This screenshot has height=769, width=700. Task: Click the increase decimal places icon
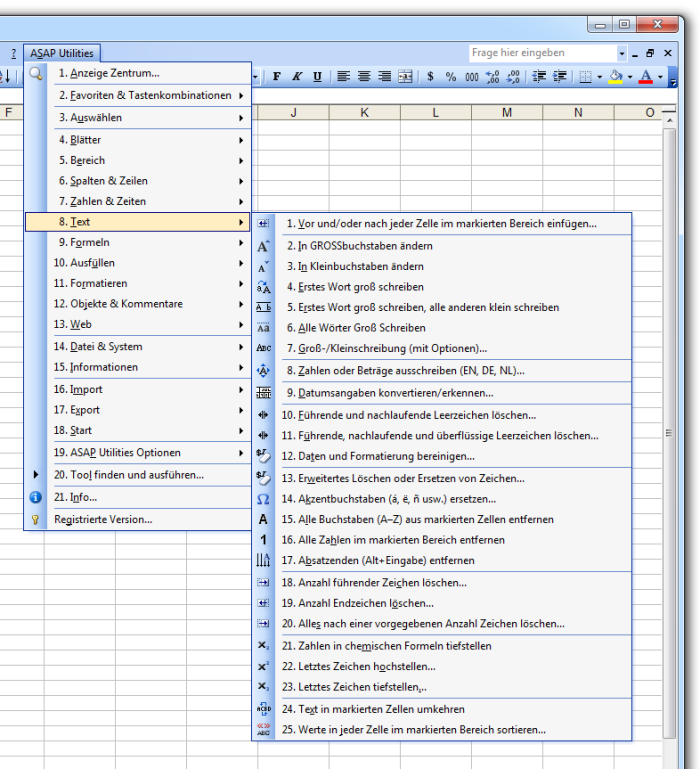pyautogui.click(x=493, y=76)
